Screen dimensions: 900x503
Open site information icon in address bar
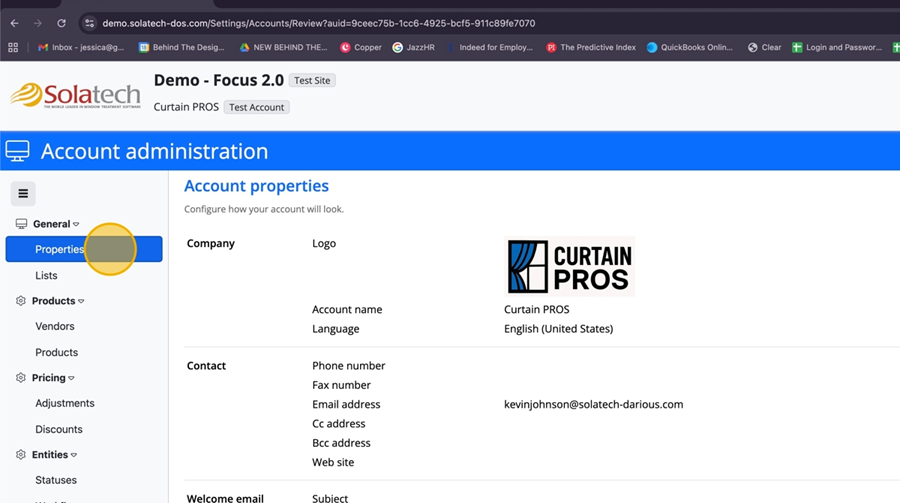pyautogui.click(x=89, y=24)
